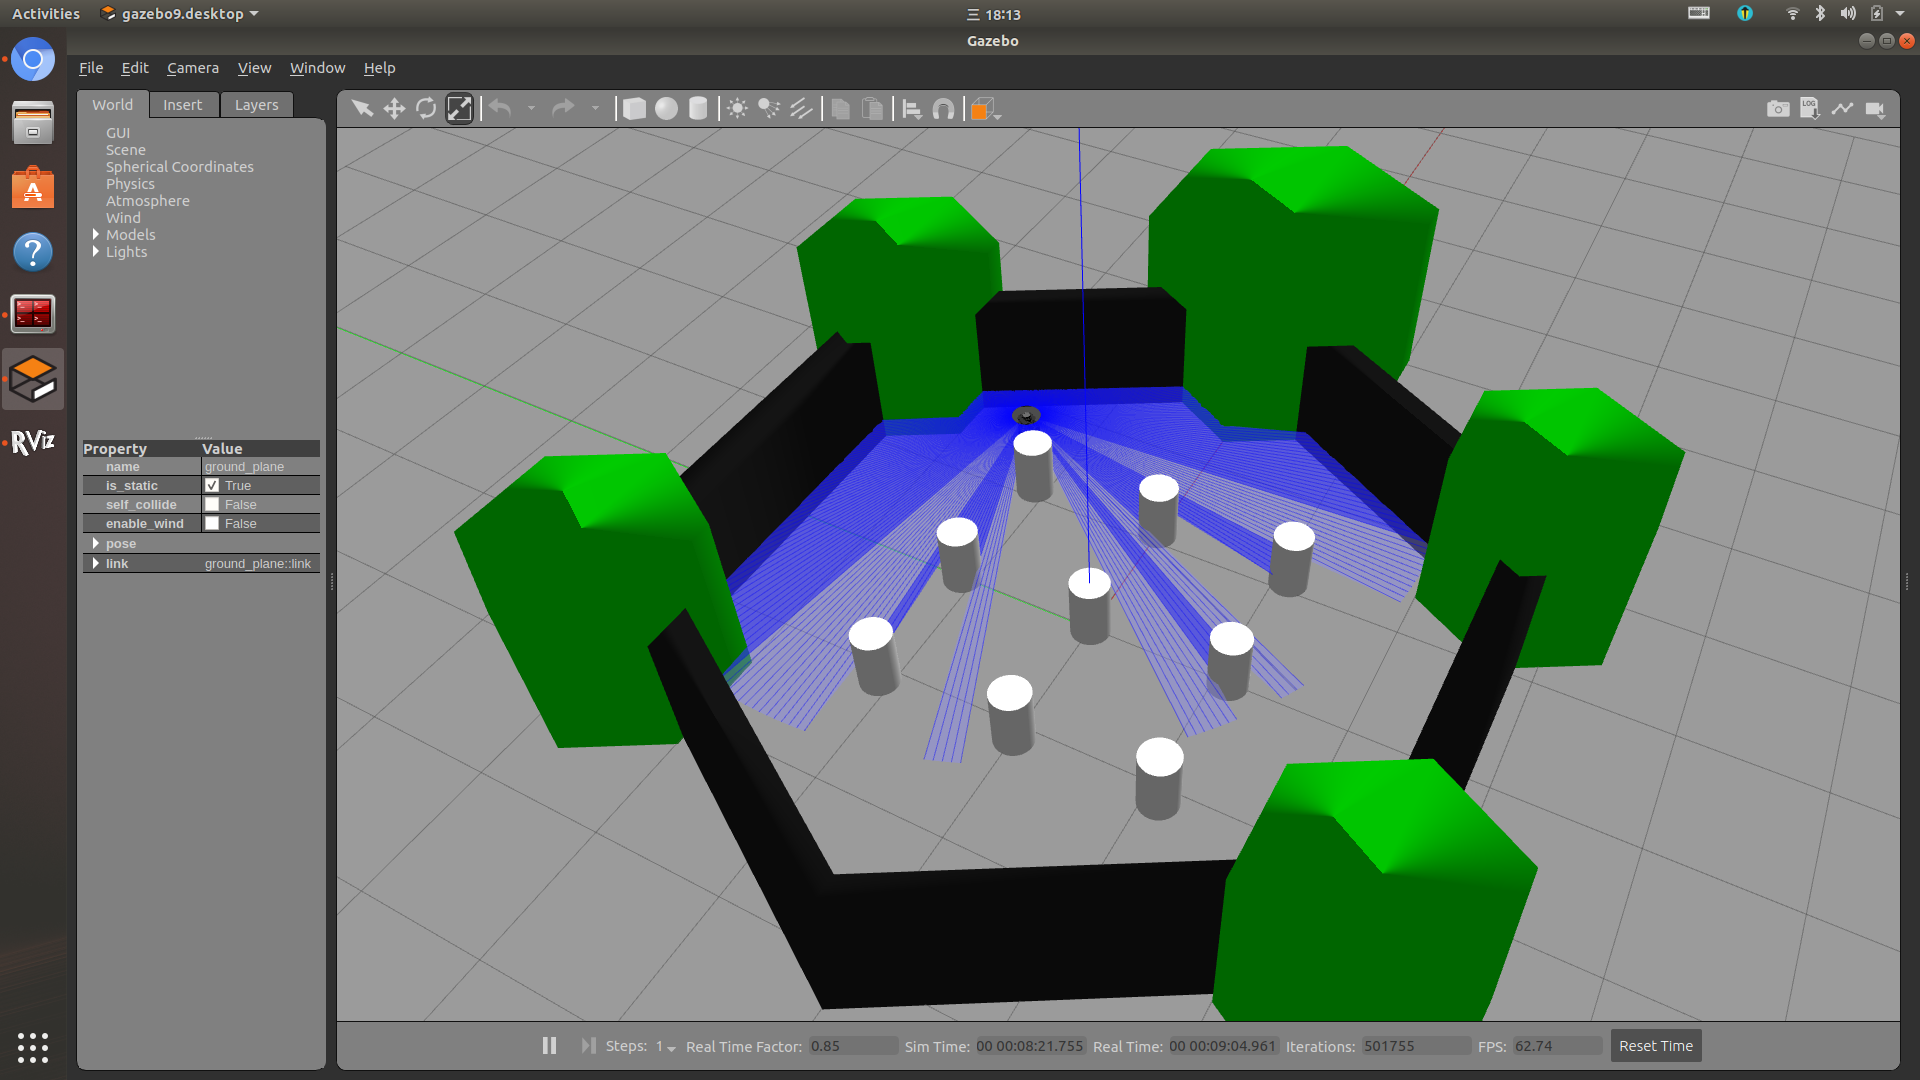Take a screenshot with camera icon
This screenshot has height=1080, width=1920.
click(x=1777, y=108)
